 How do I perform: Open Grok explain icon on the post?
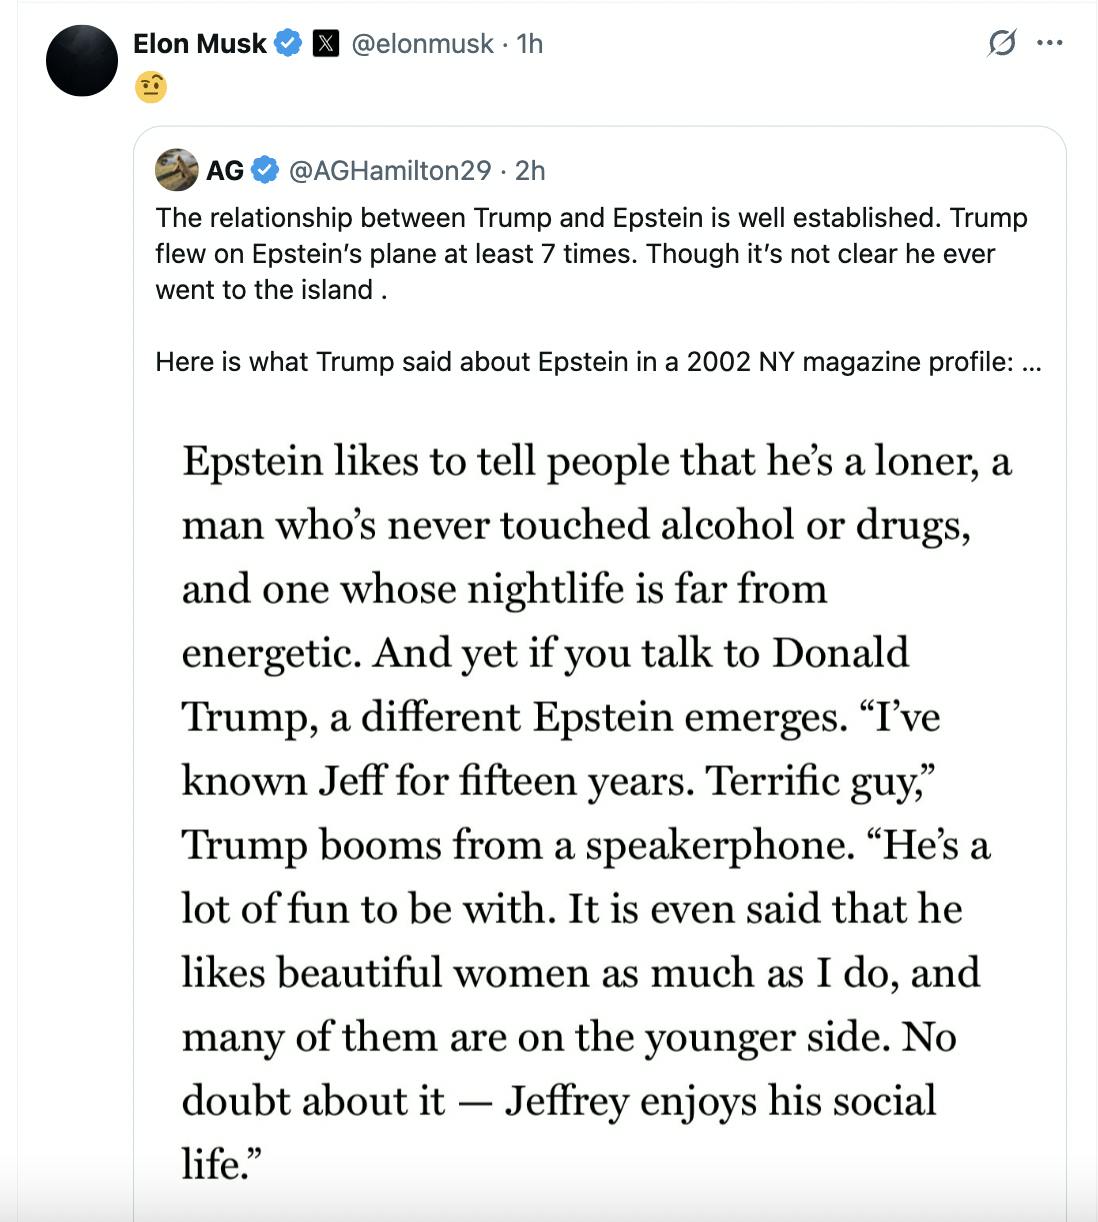click(1001, 43)
